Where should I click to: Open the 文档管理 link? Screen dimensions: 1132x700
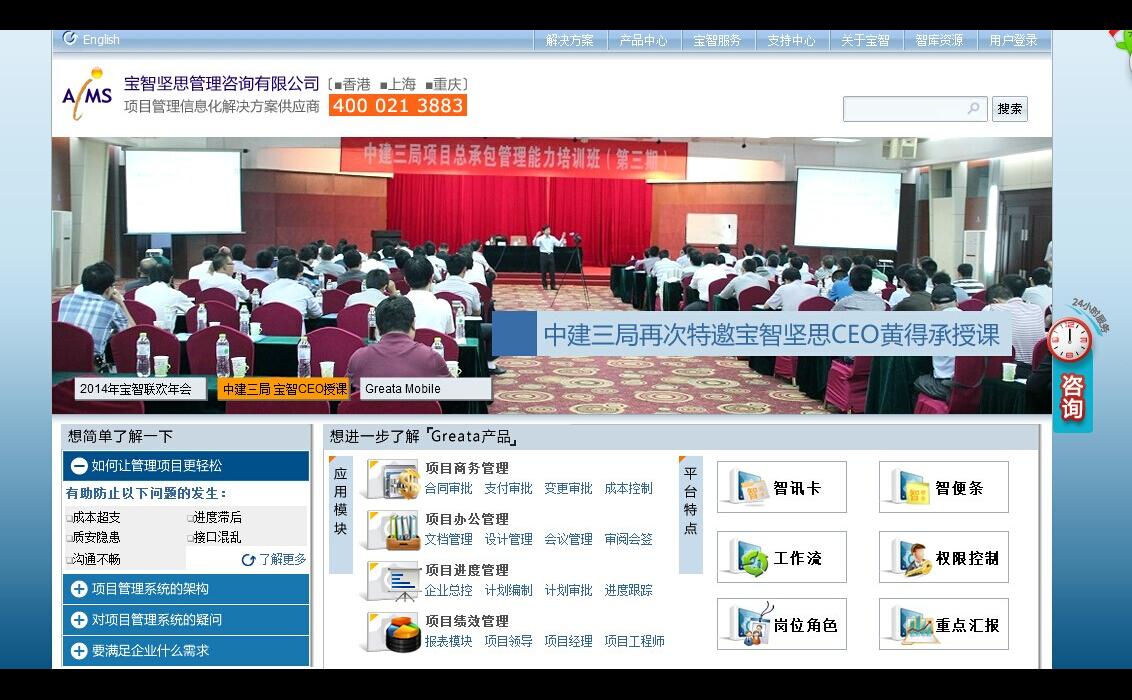click(x=448, y=539)
